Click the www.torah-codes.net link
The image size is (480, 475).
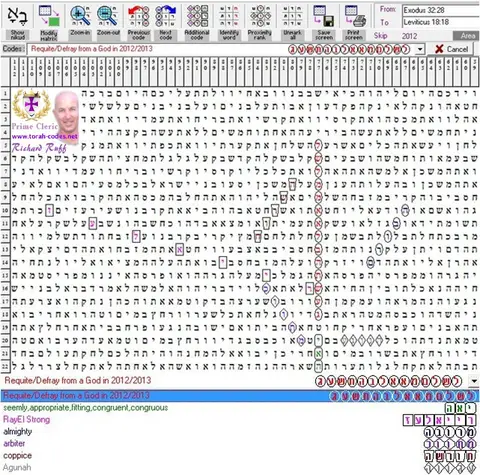pos(45,136)
